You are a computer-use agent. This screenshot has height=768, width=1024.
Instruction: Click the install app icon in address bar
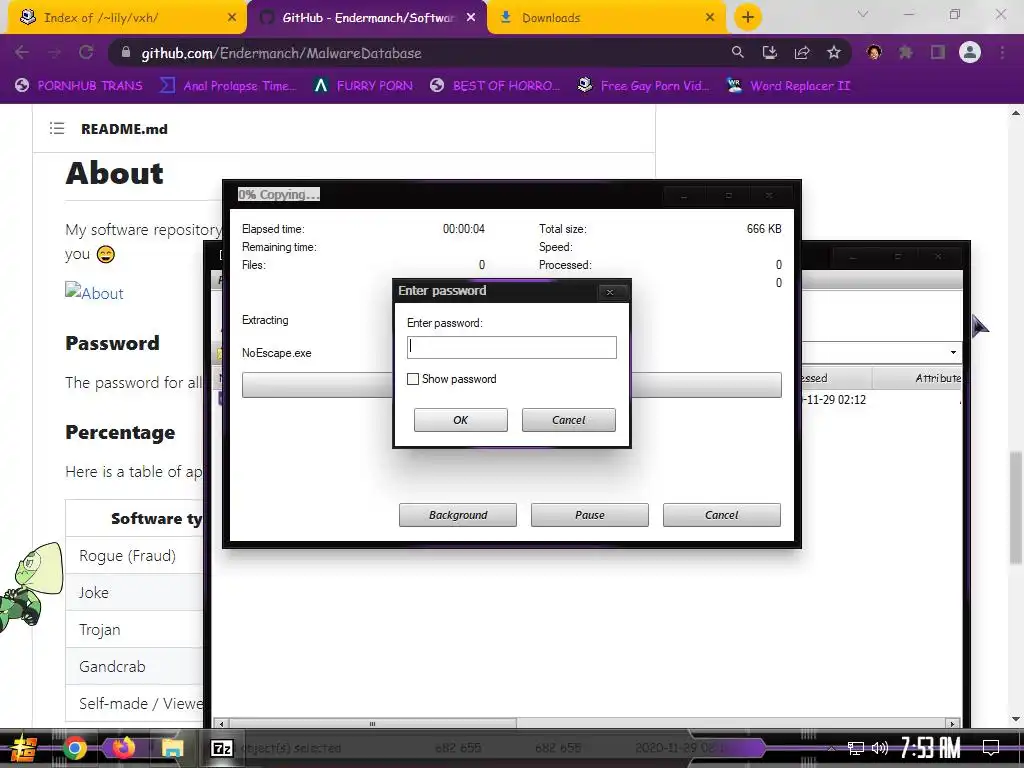(770, 52)
